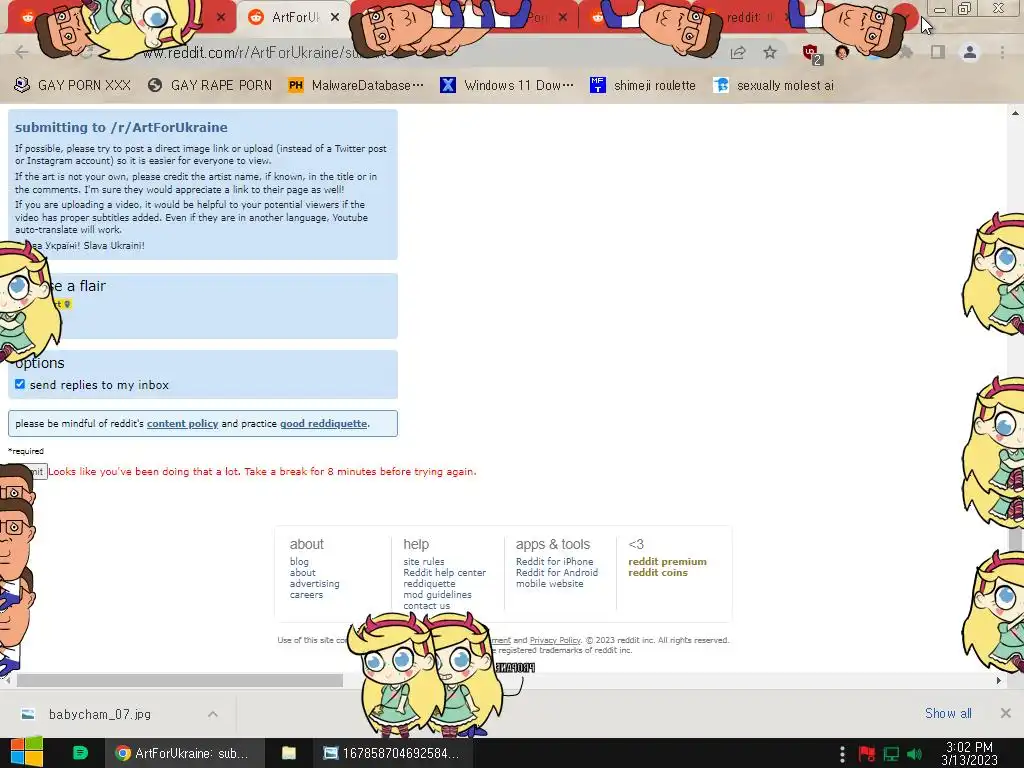Open Chrome's three-dot menu

(x=1002, y=52)
